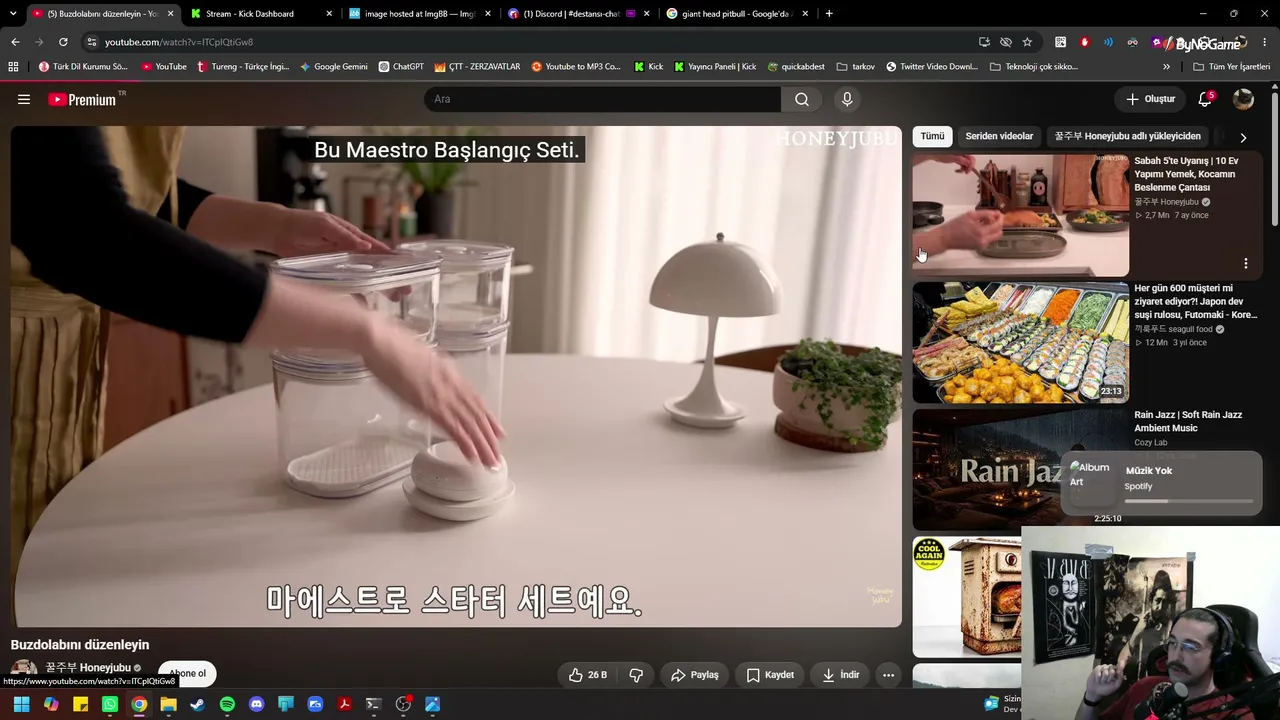Open the YouTube account avatar menu
This screenshot has height=720, width=1280.
[1243, 99]
